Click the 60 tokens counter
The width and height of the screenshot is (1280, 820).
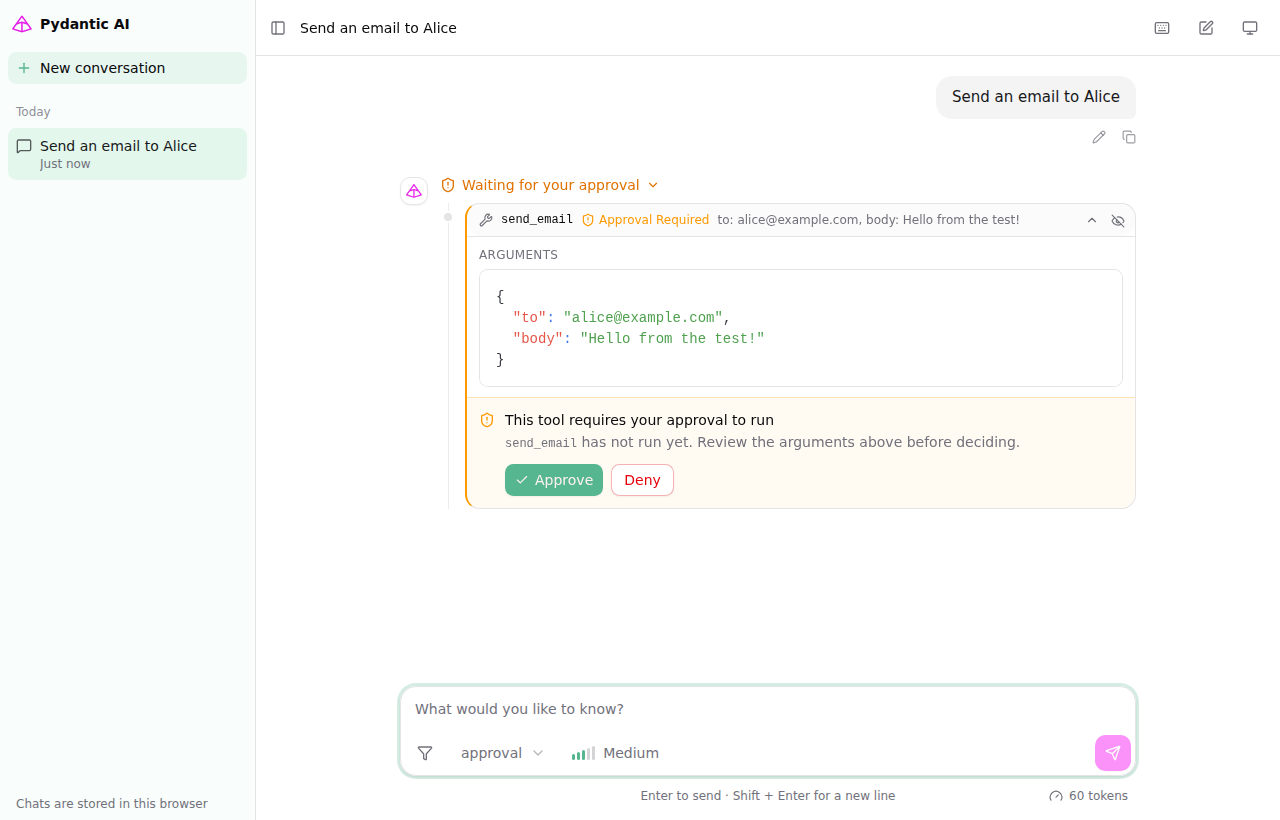point(1098,796)
